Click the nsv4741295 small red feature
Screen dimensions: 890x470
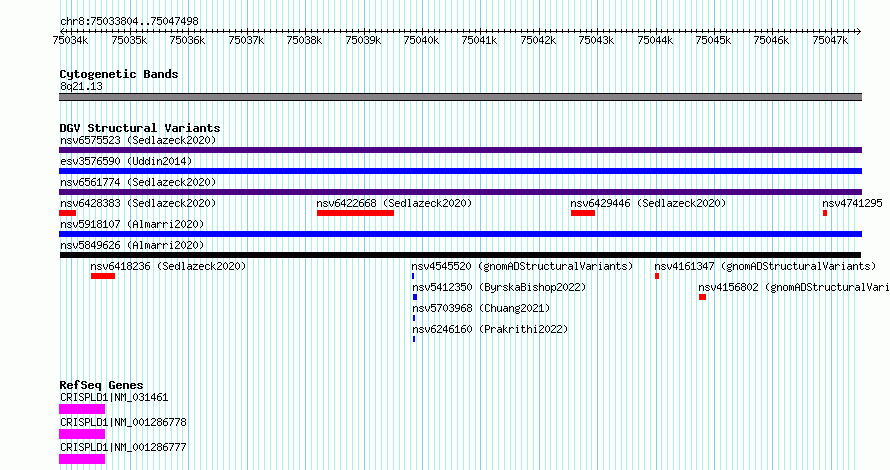[x=825, y=213]
